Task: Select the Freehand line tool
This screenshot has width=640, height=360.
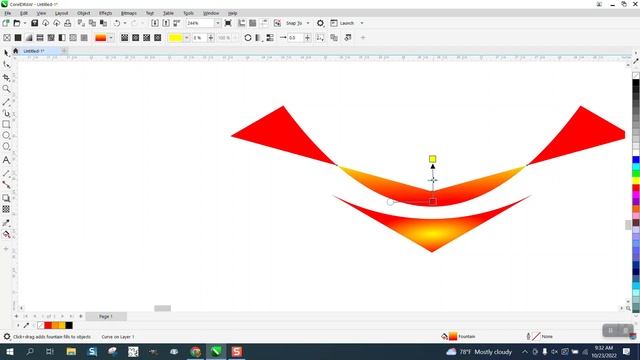Action: (x=6, y=102)
